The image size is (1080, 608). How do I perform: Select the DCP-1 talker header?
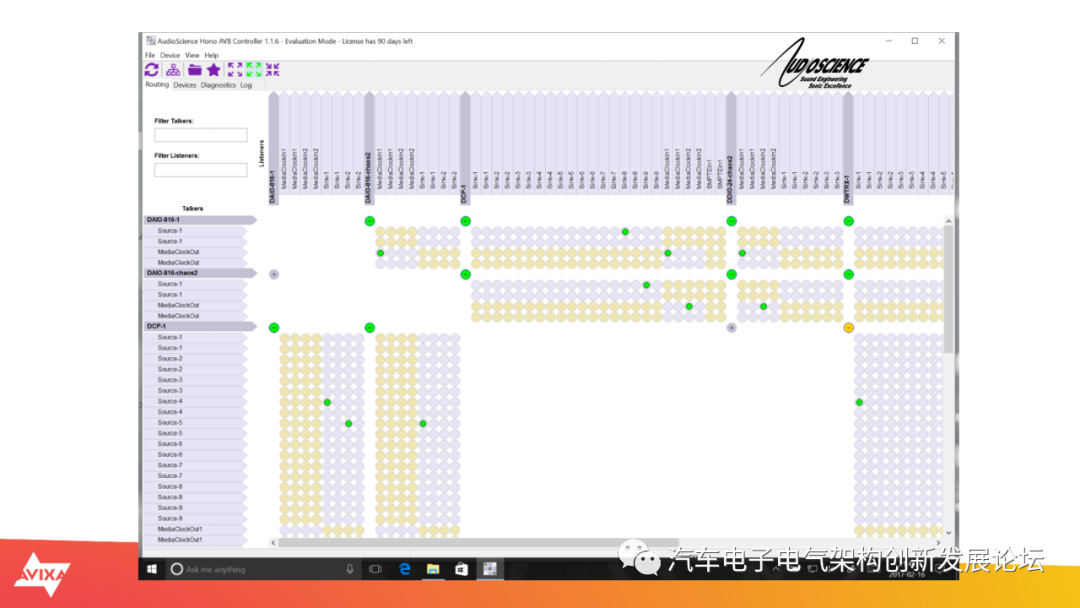click(x=200, y=326)
